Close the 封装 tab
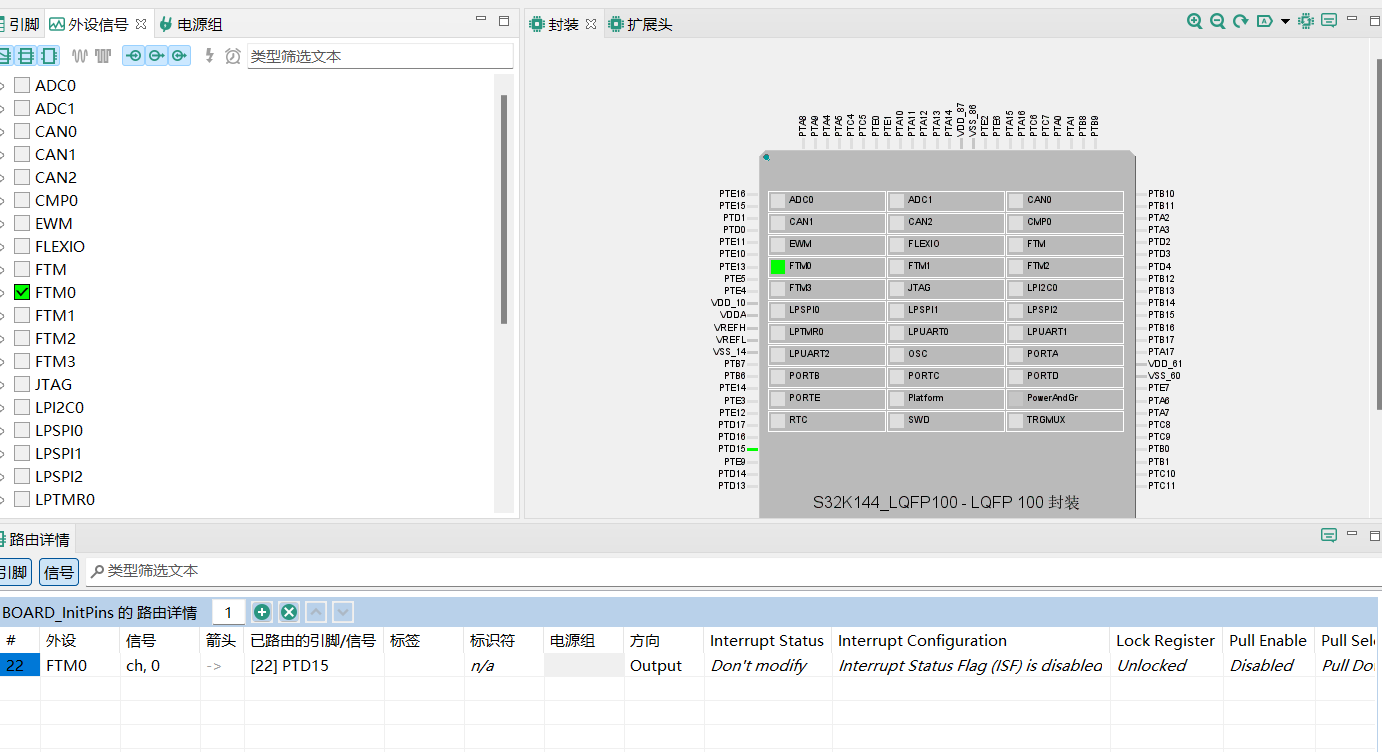This screenshot has height=752, width=1382. pos(591,24)
